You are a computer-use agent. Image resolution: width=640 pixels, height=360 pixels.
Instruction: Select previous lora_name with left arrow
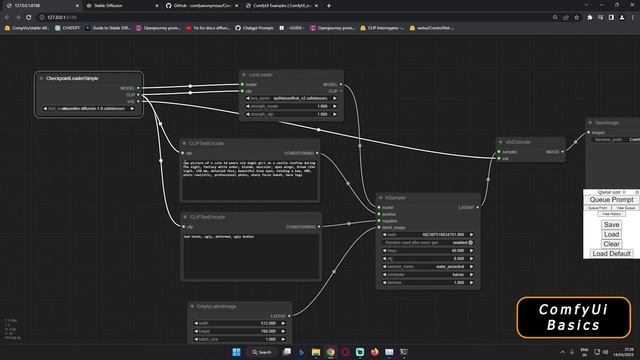247,98
